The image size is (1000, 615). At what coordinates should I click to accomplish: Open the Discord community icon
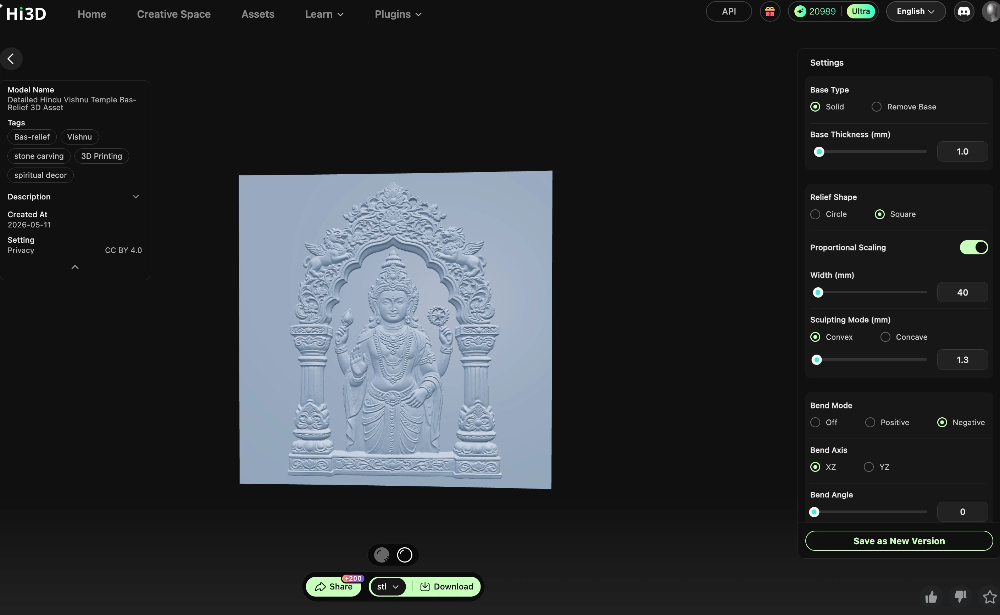coord(964,11)
